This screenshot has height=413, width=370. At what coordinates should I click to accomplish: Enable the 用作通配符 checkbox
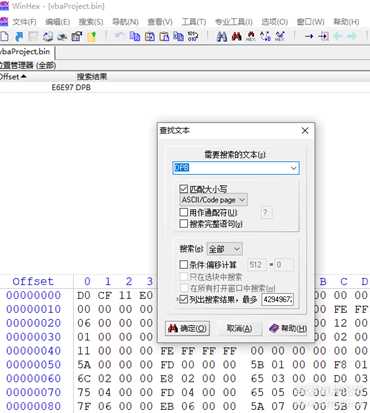click(183, 212)
